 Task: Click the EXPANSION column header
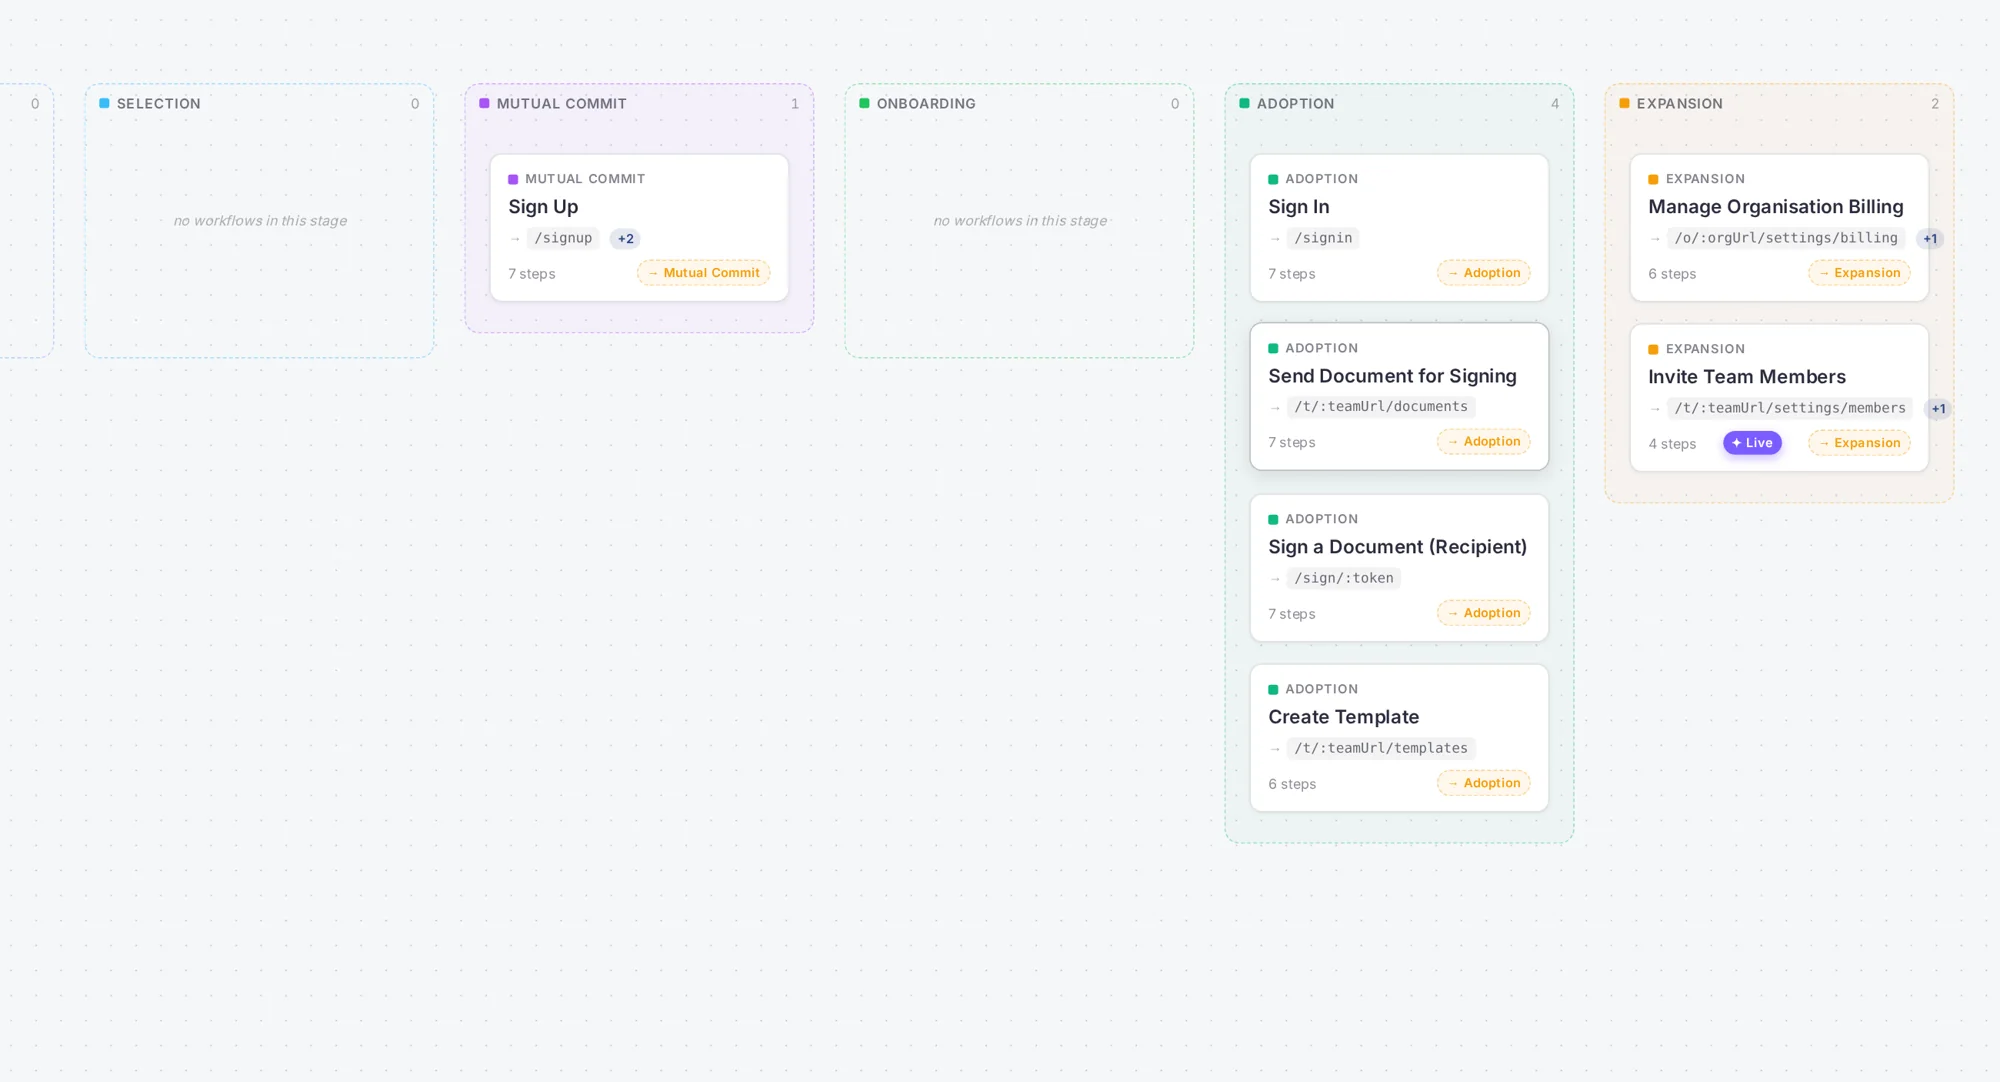coord(1680,104)
